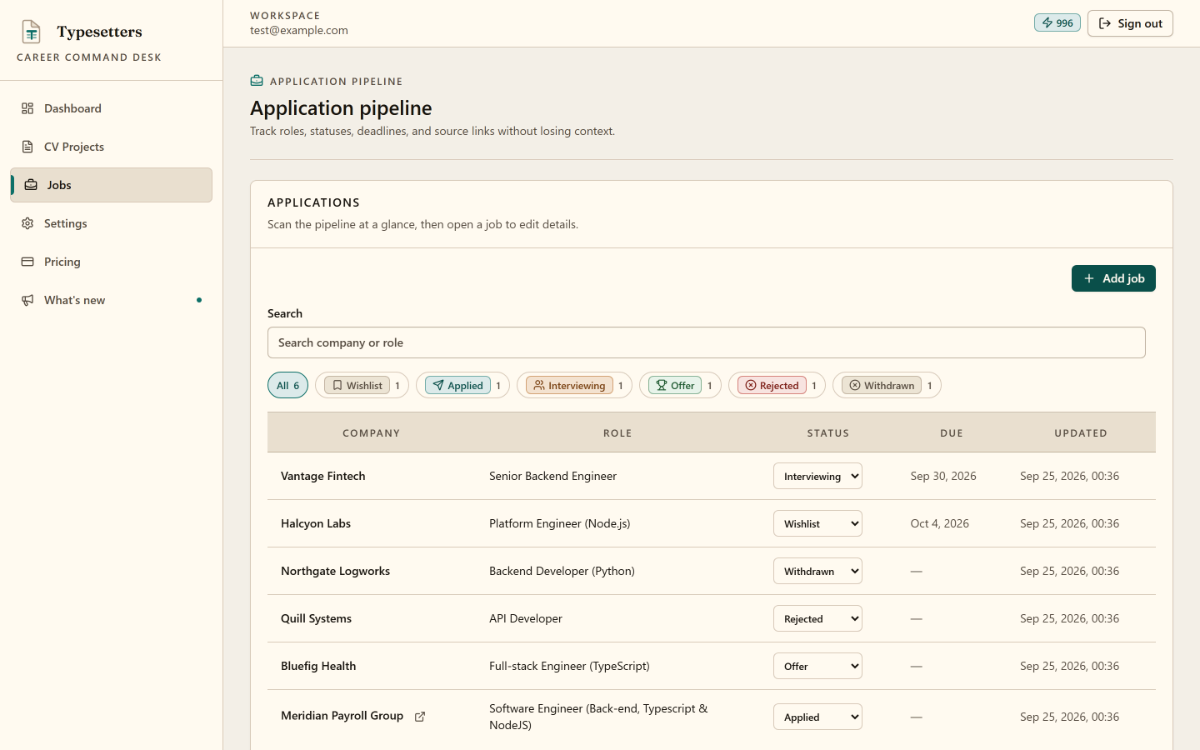Click the Jobs briefcase icon in sidebar
The height and width of the screenshot is (750, 1200).
coord(31,185)
